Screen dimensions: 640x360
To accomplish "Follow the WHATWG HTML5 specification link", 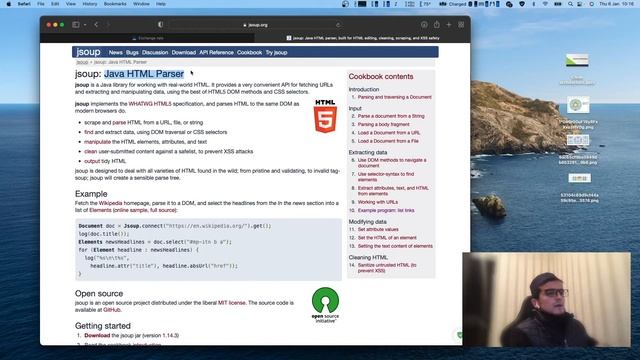I will tap(150, 104).
